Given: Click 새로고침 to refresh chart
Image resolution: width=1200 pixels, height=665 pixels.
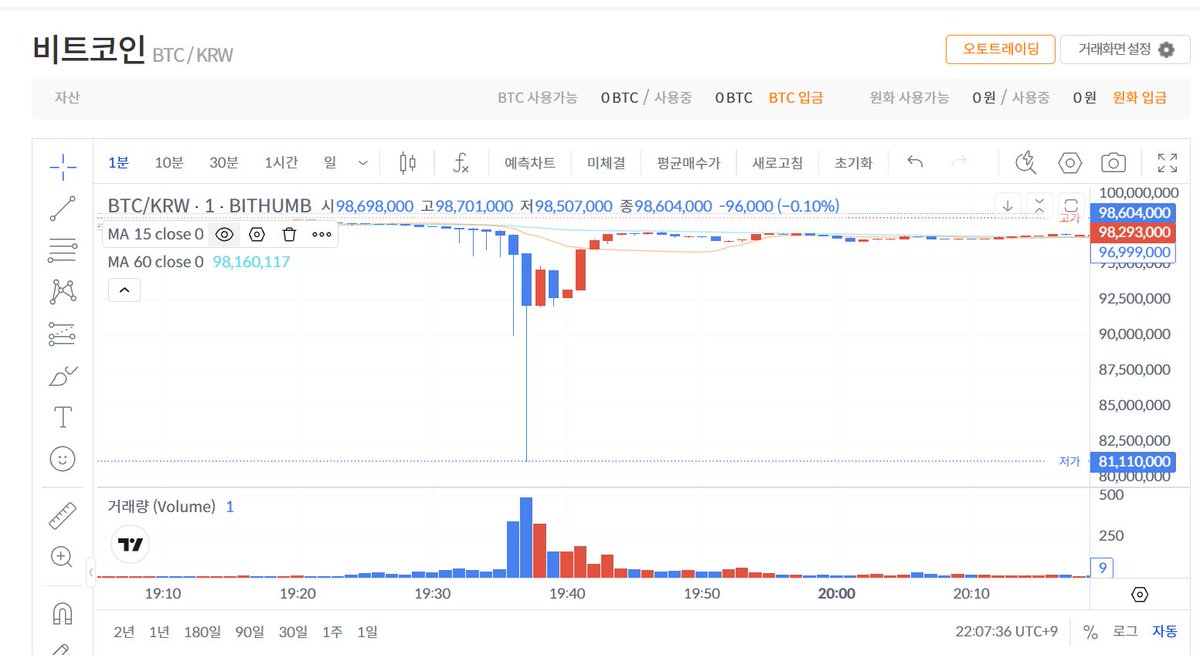Looking at the screenshot, I should coord(780,163).
